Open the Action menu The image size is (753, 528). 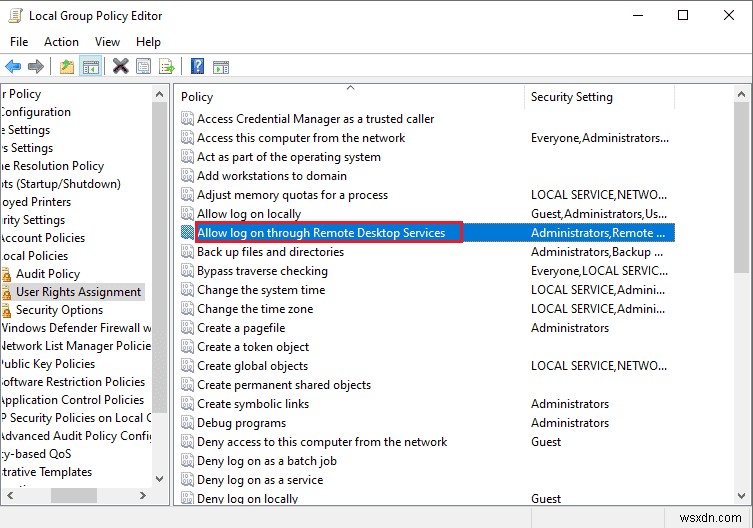[61, 42]
